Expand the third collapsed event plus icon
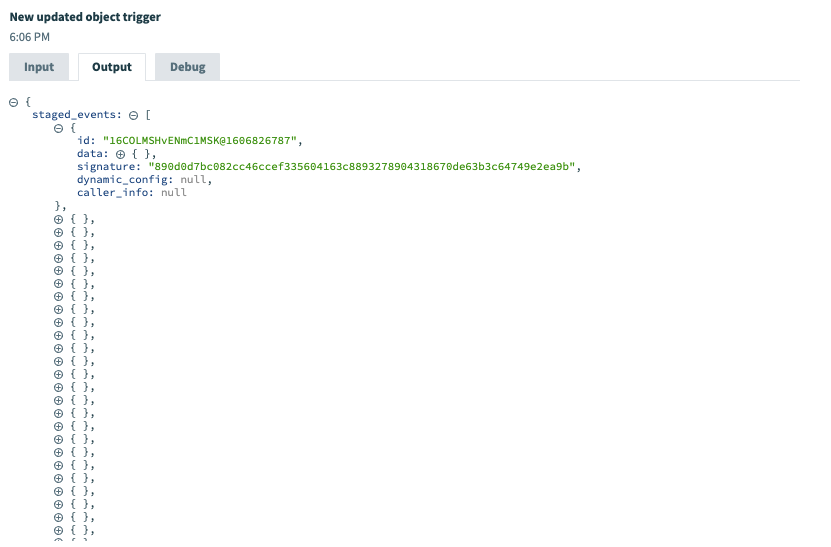 [59, 245]
